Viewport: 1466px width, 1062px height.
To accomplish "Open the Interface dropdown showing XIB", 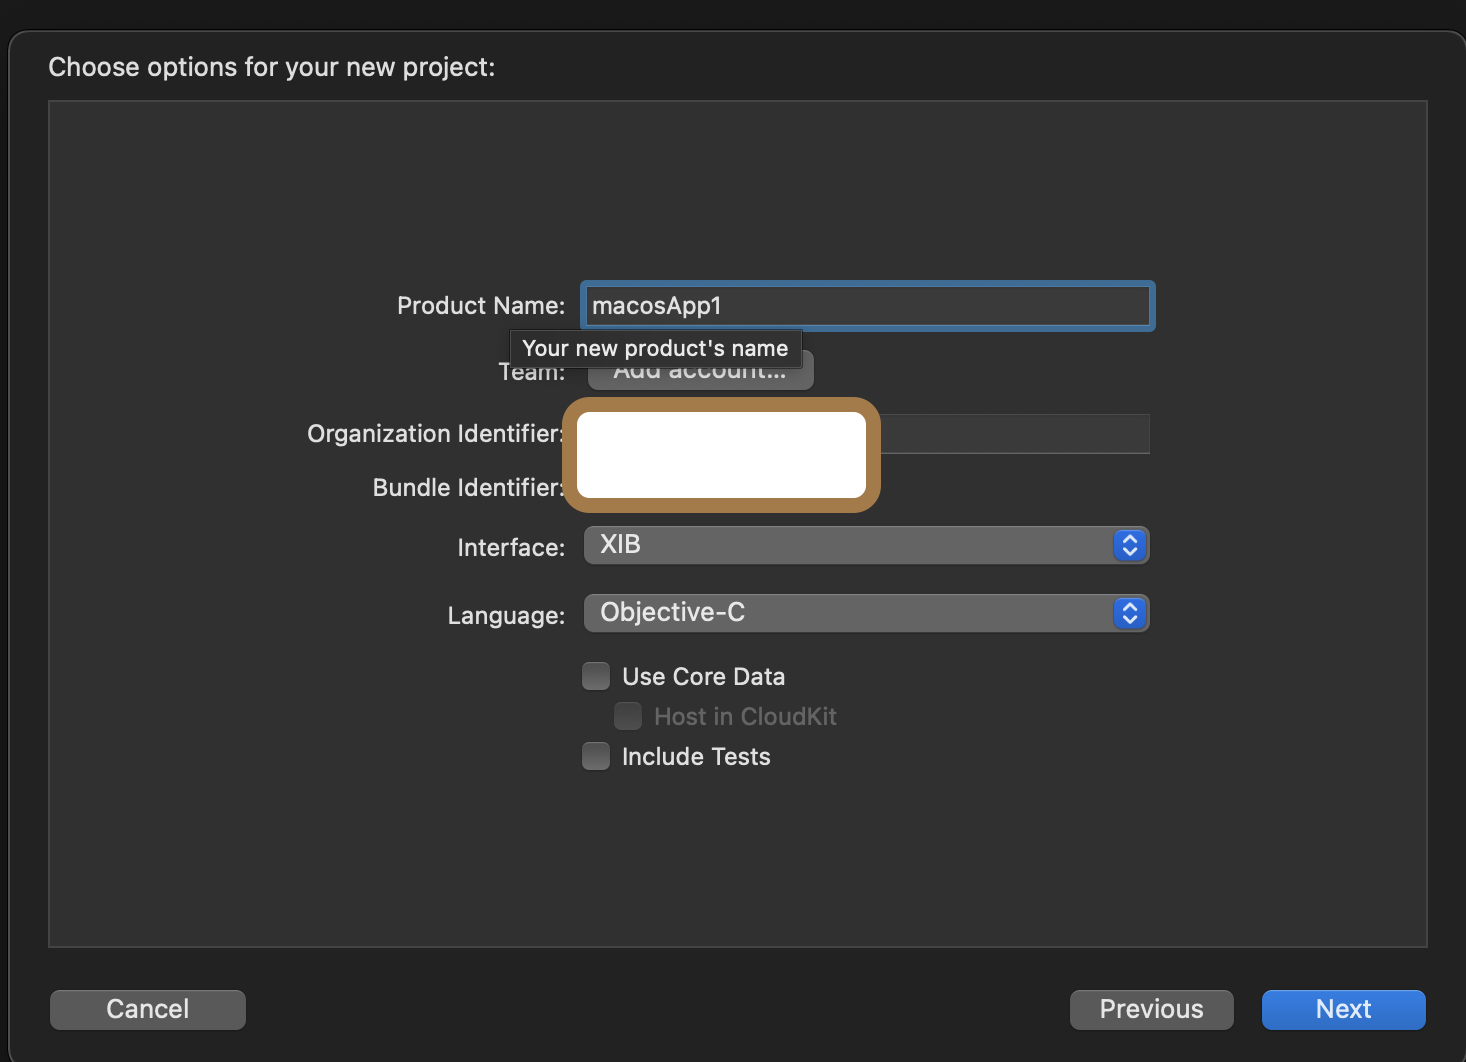I will pyautogui.click(x=850, y=546).
